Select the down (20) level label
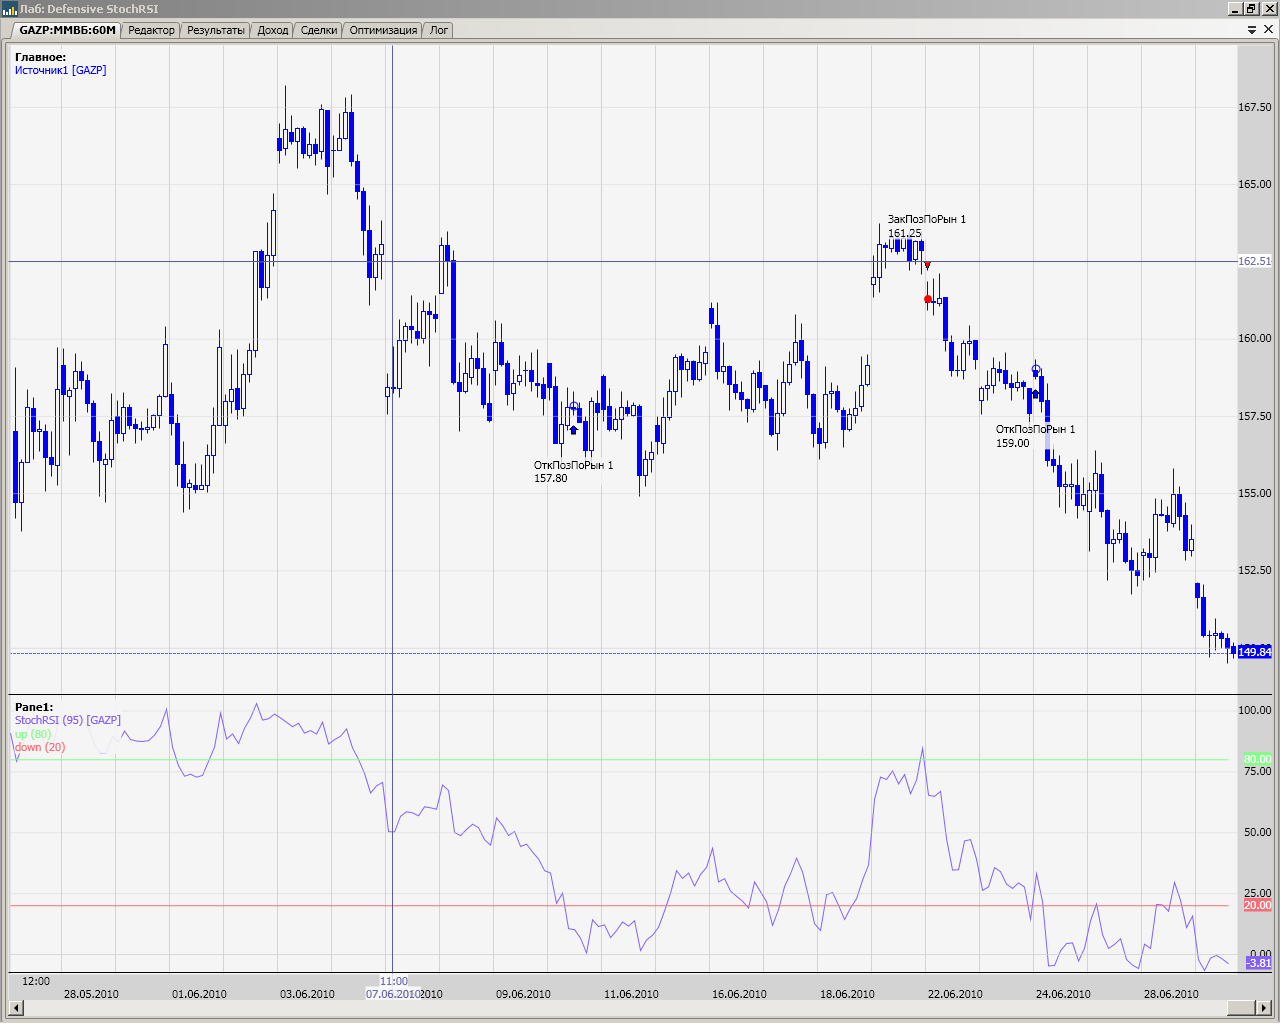Viewport: 1280px width, 1024px height. coord(40,747)
